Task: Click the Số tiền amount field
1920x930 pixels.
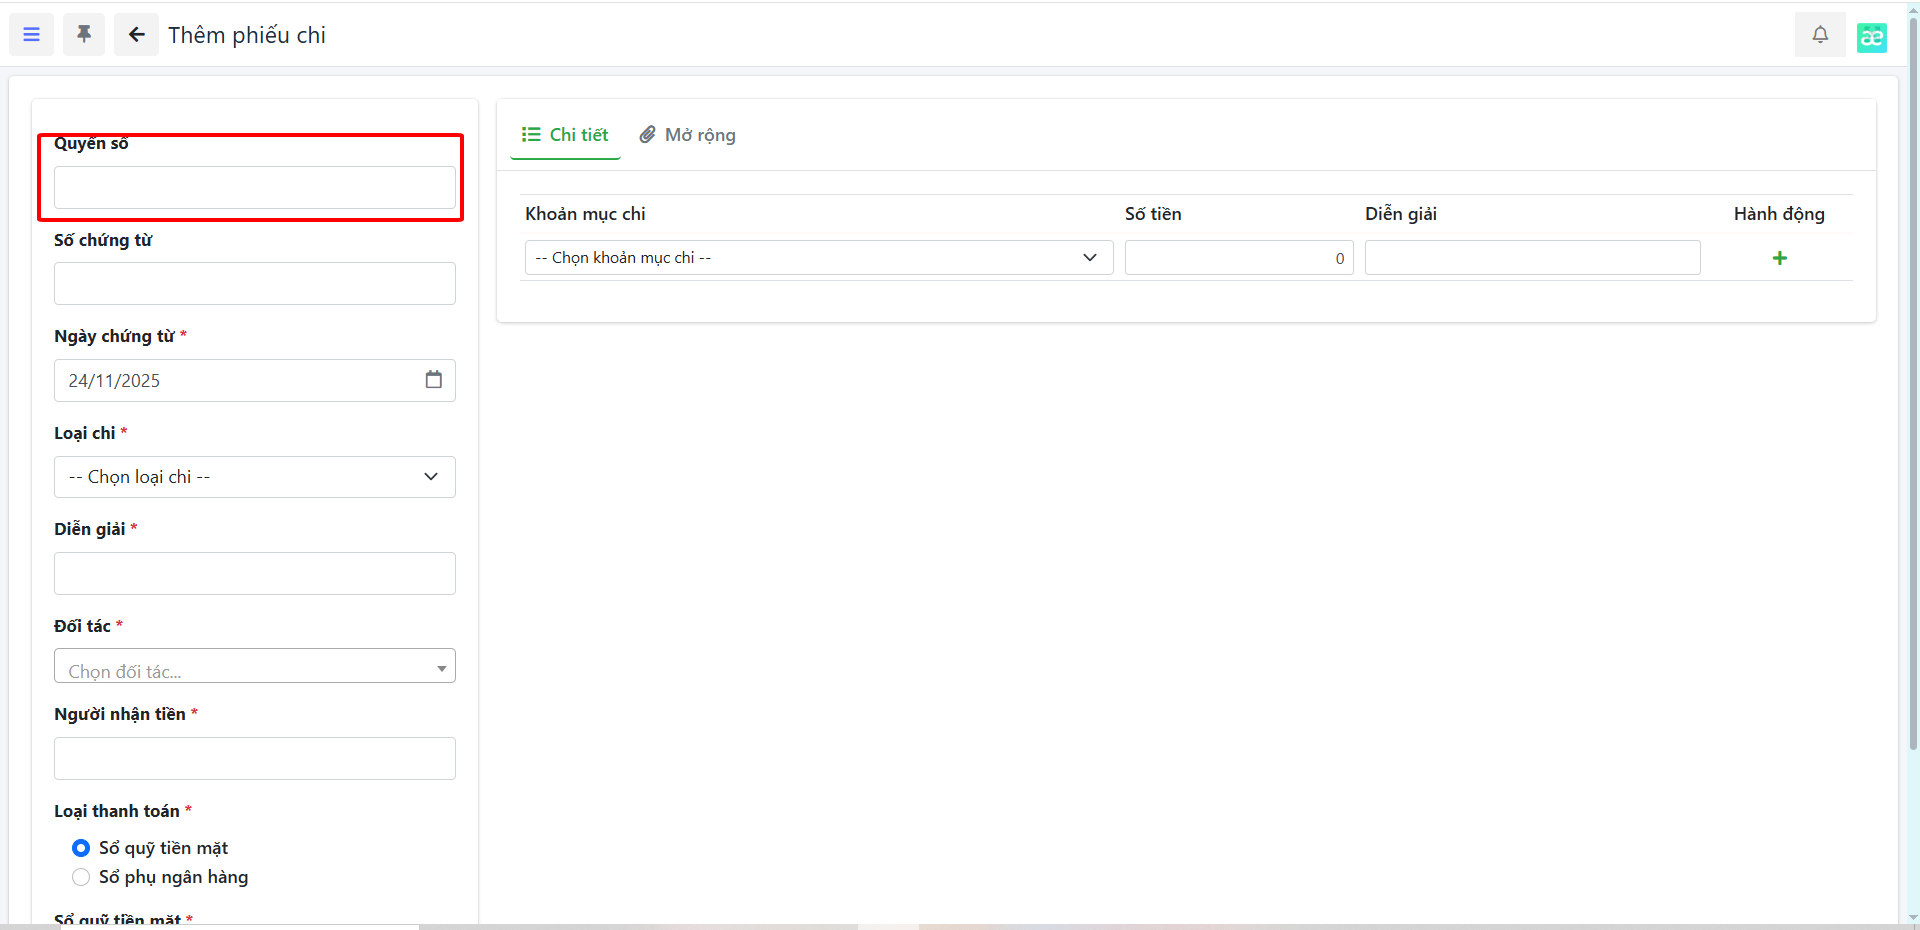Action: (x=1237, y=258)
